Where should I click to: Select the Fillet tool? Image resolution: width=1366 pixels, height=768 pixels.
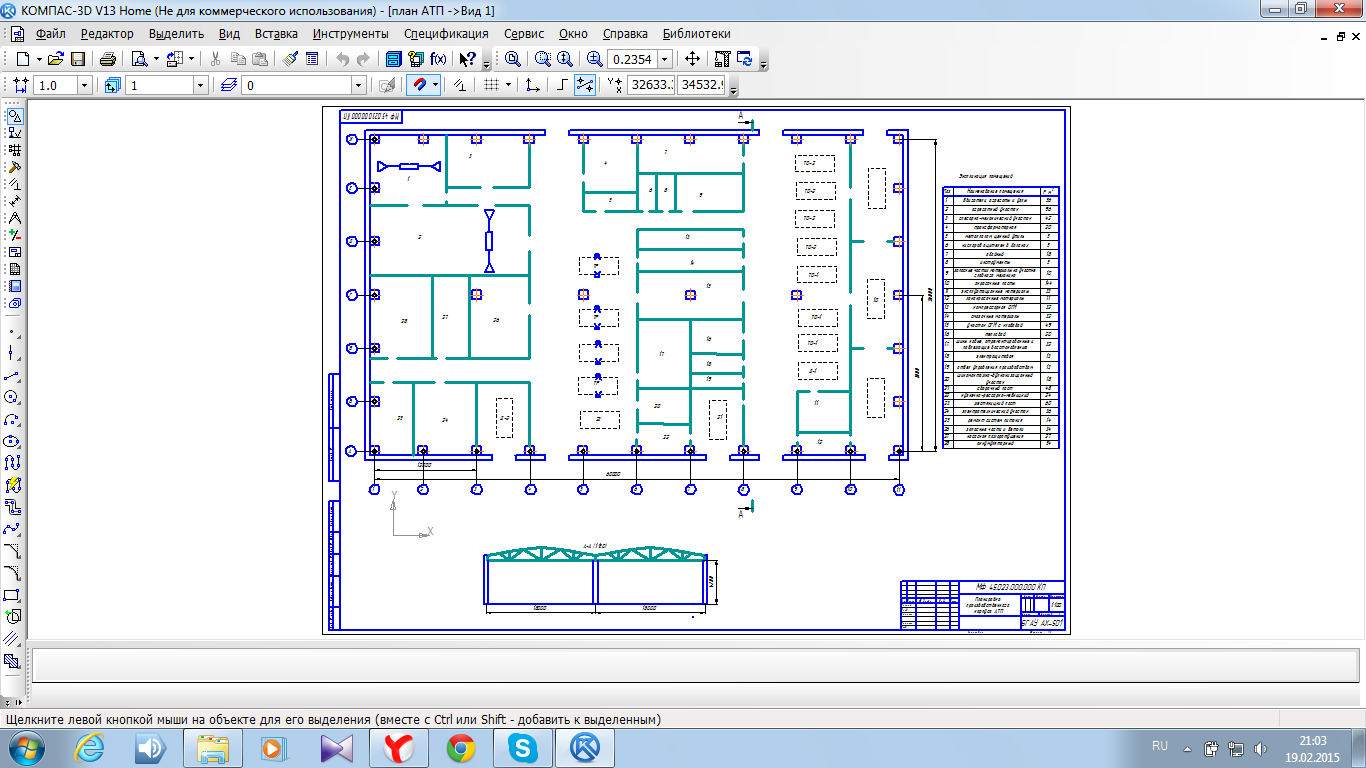coord(13,573)
